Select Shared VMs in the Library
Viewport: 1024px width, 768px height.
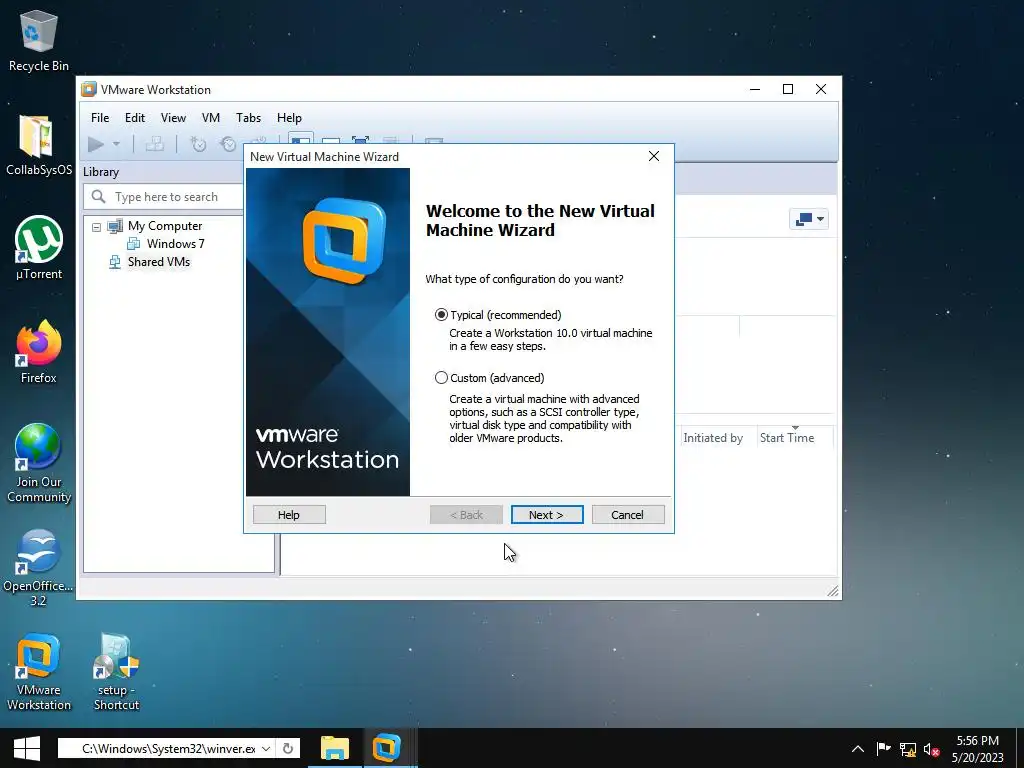[x=159, y=262]
